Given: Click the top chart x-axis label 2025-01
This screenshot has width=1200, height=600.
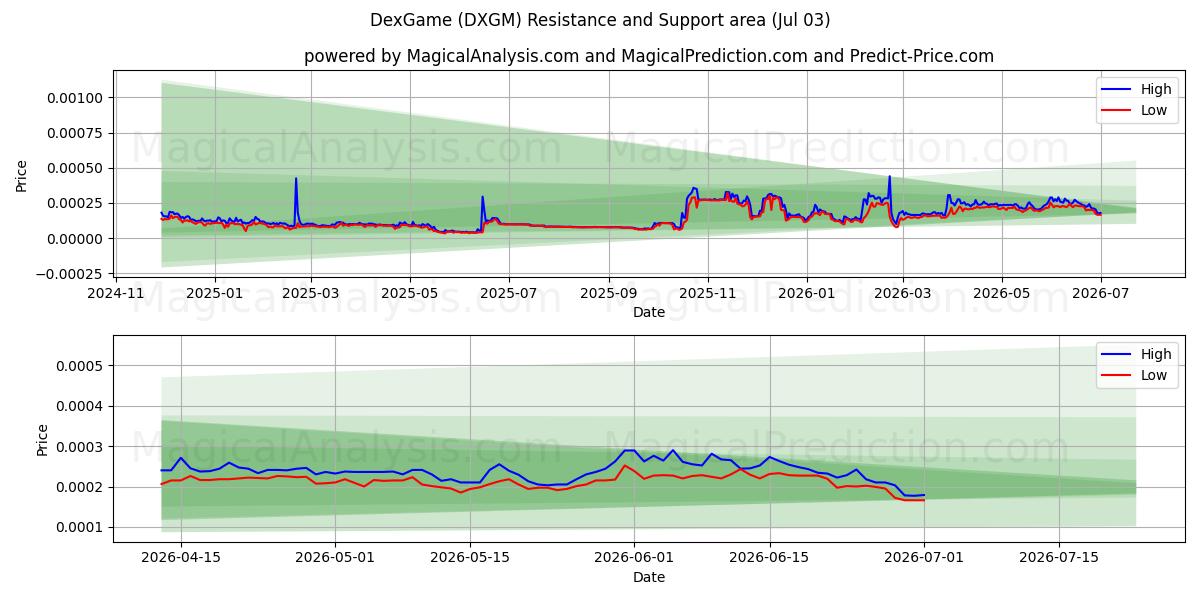Looking at the screenshot, I should pos(215,293).
